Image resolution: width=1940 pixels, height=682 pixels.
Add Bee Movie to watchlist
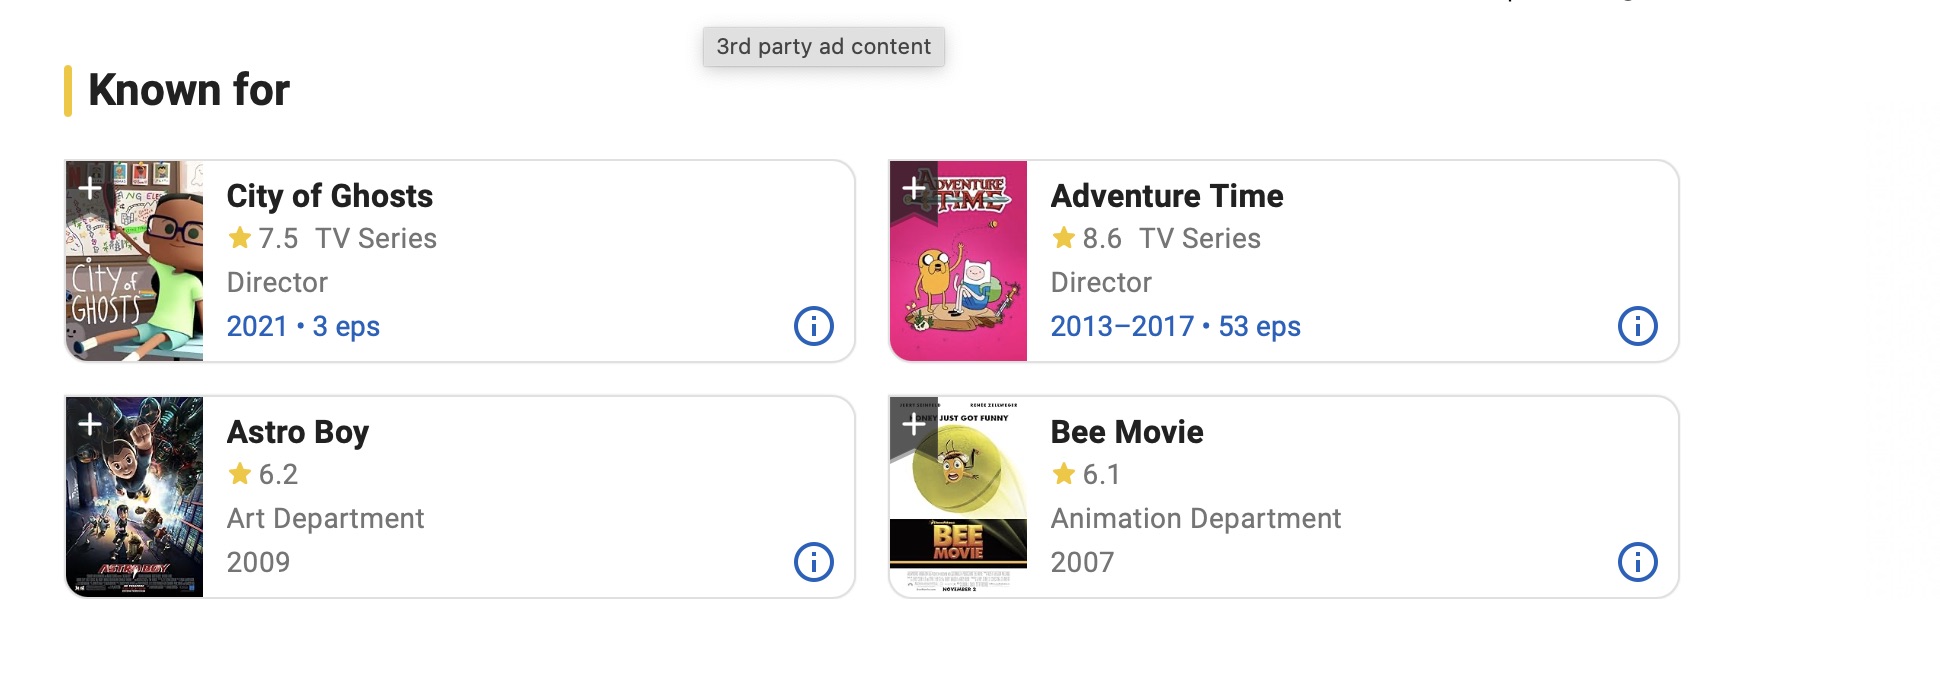pos(914,424)
